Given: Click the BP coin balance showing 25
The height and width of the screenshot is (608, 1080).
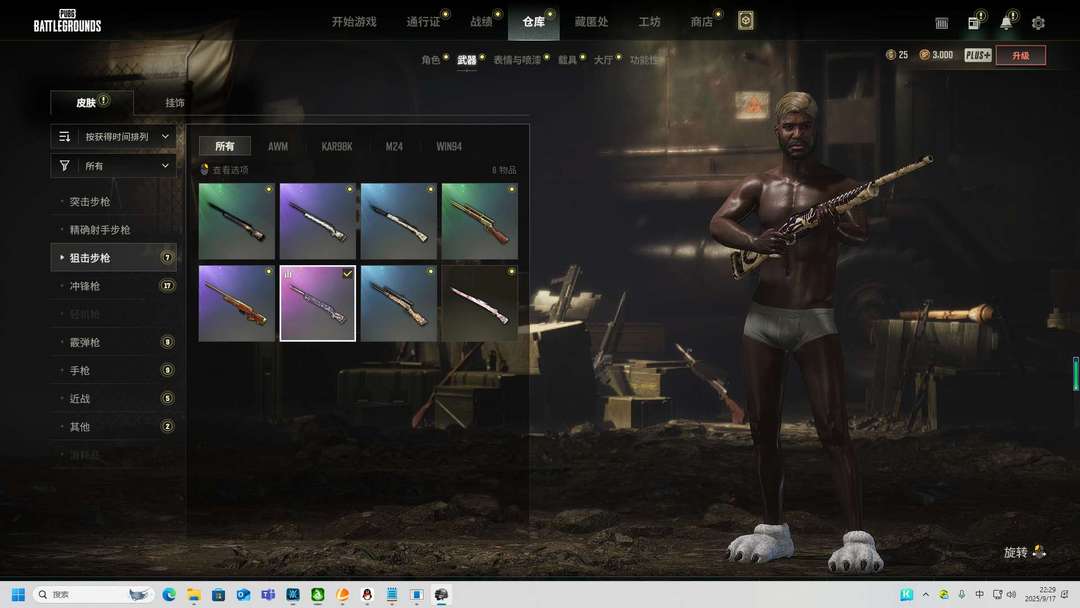Looking at the screenshot, I should click(x=897, y=55).
